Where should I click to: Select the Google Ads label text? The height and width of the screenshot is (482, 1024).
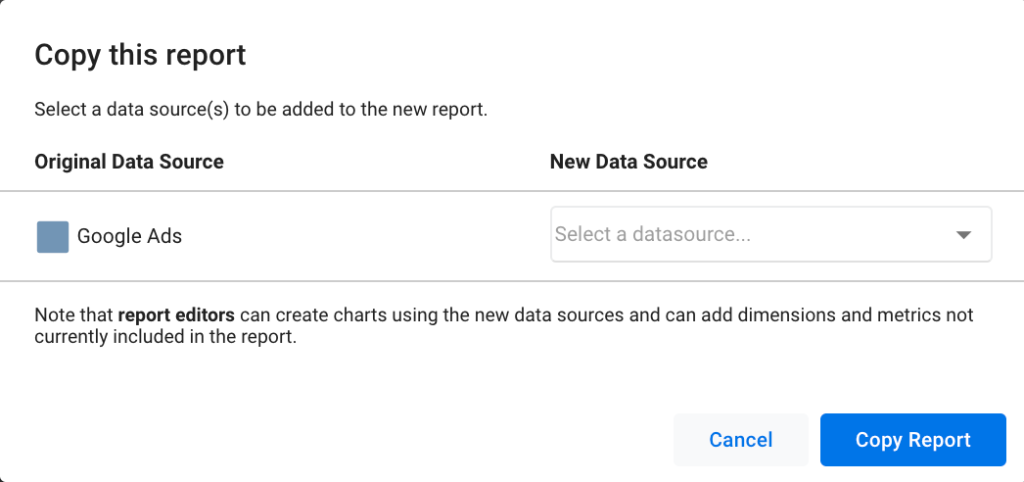point(129,236)
